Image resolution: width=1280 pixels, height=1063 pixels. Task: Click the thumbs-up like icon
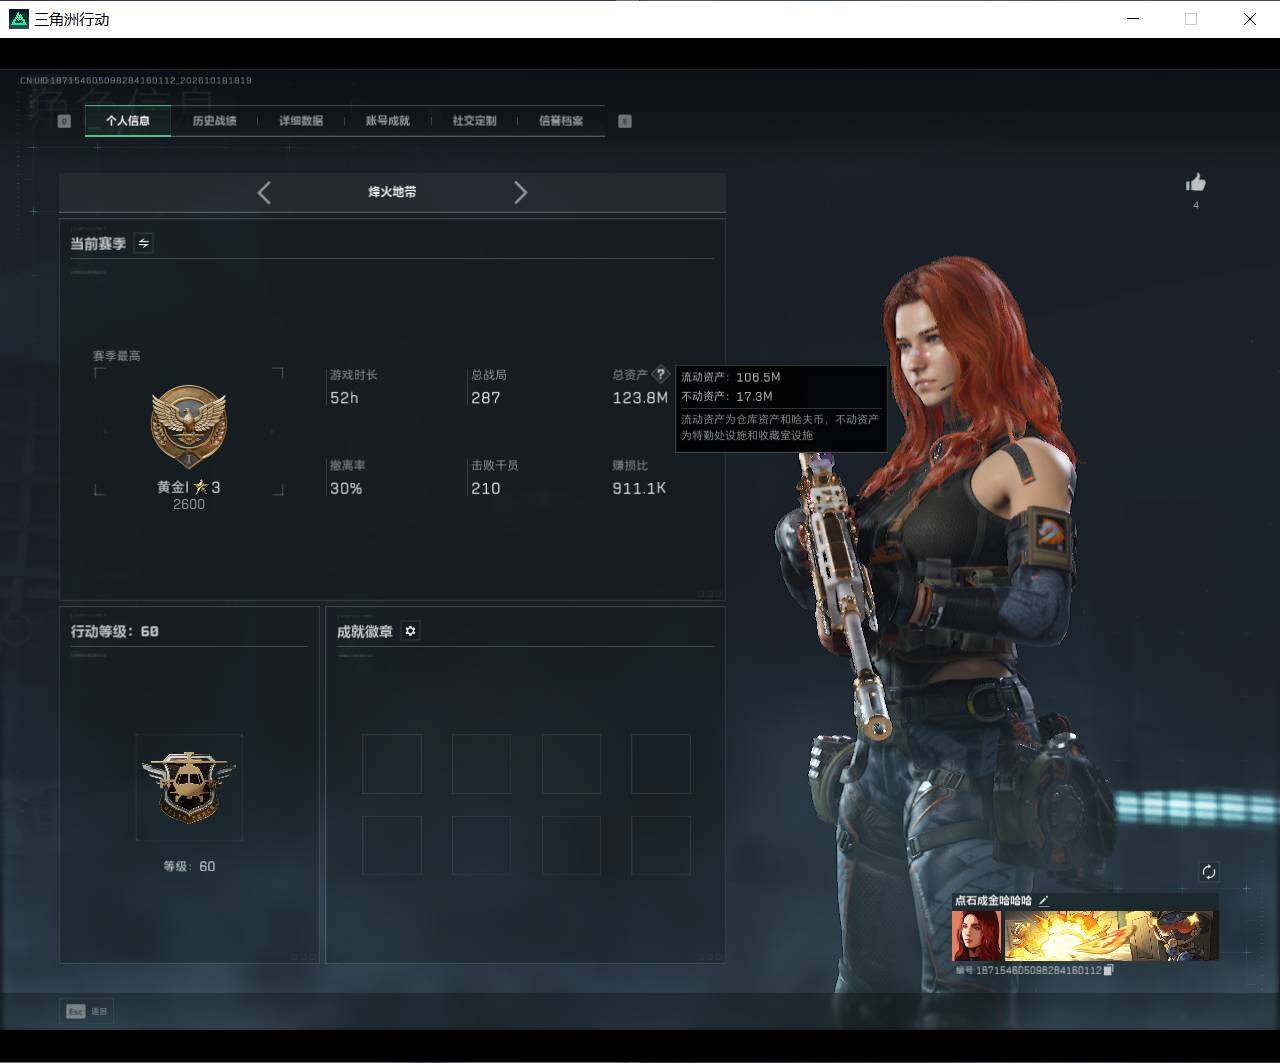pyautogui.click(x=1196, y=182)
